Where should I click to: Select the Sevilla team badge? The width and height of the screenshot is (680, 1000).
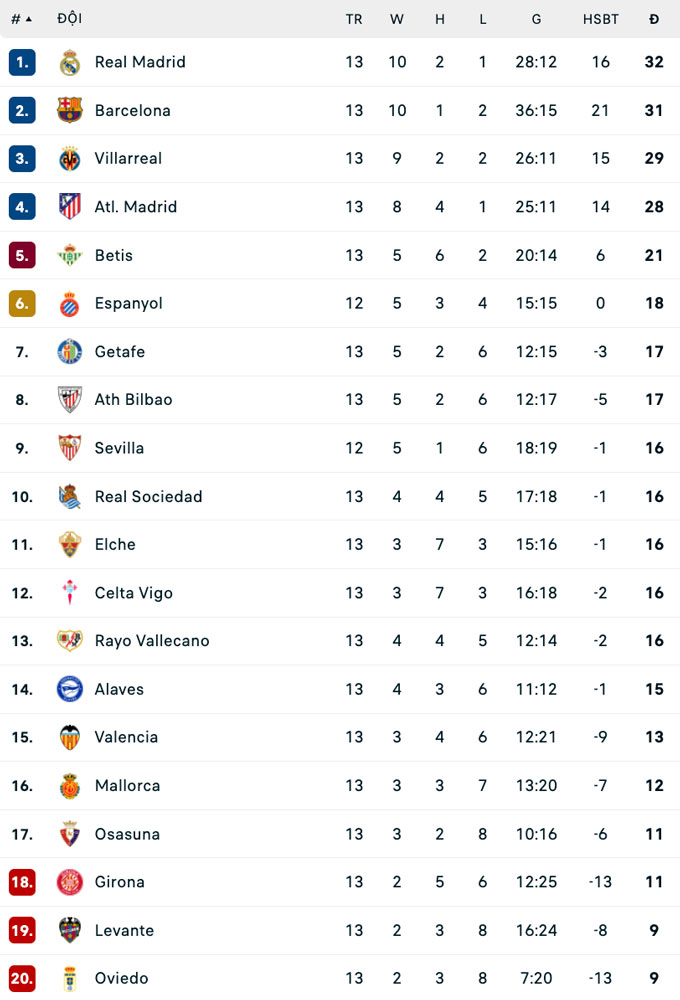(x=69, y=448)
